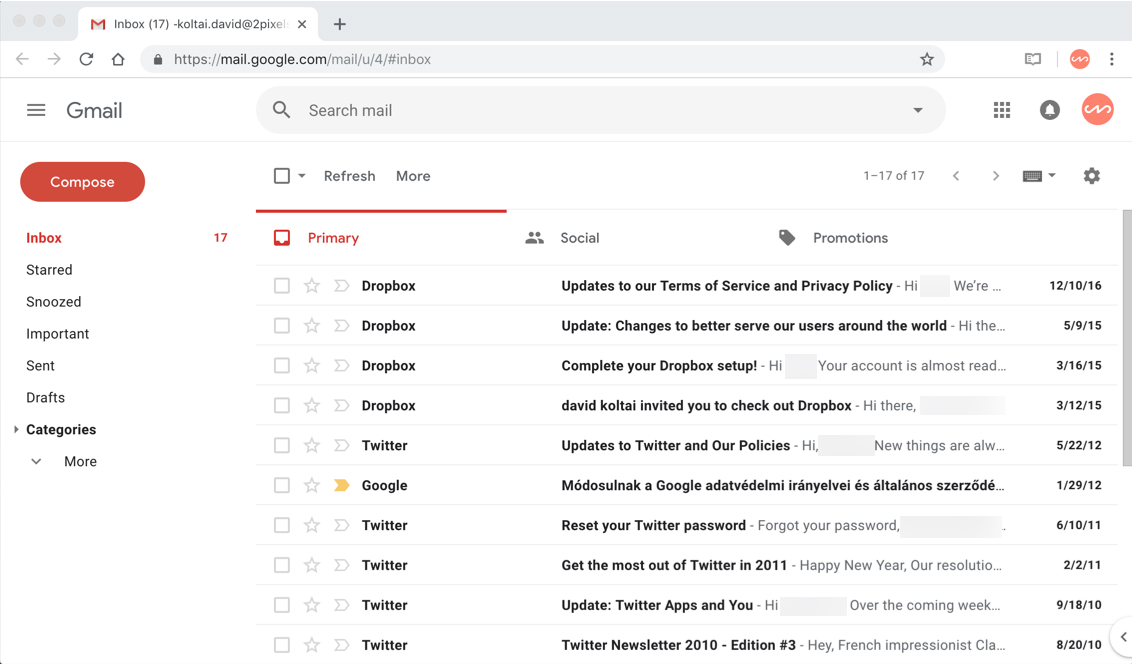1133x664 pixels.
Task: Mark Get the most out of Twitter important
Action: click(342, 565)
